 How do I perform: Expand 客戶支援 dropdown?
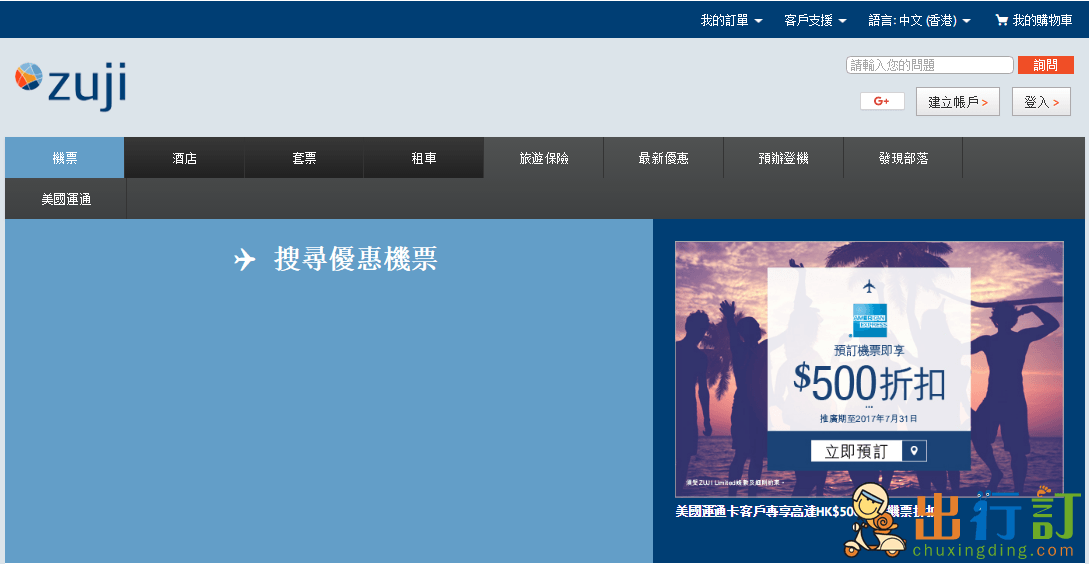(815, 20)
